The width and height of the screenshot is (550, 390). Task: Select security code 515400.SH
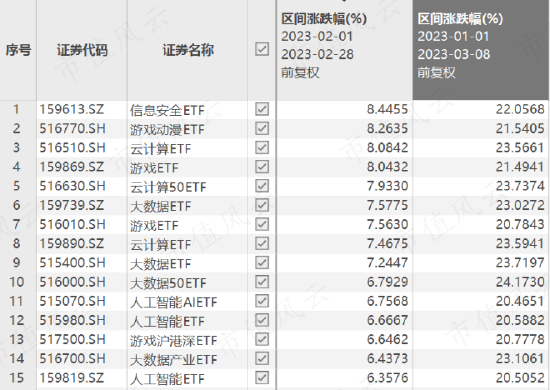[72, 262]
